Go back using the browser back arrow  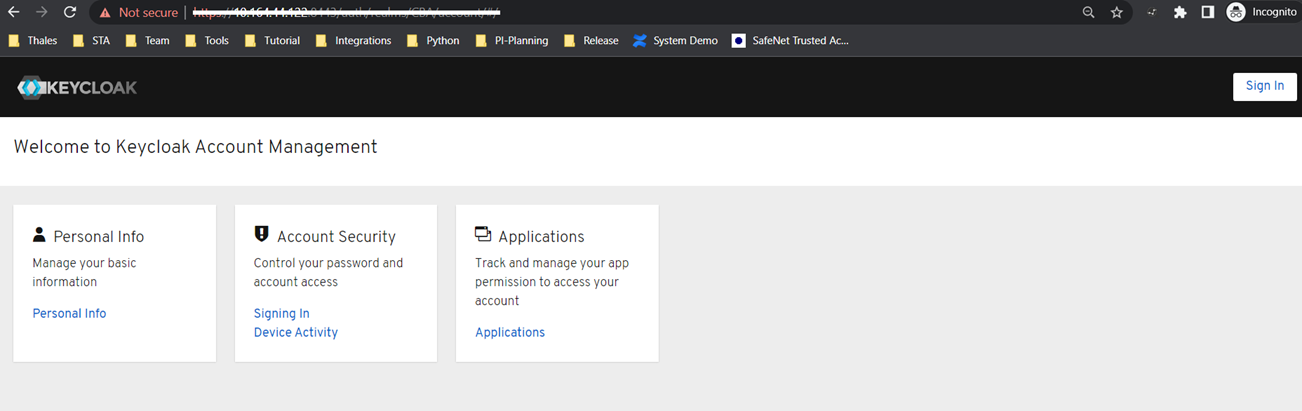14,13
